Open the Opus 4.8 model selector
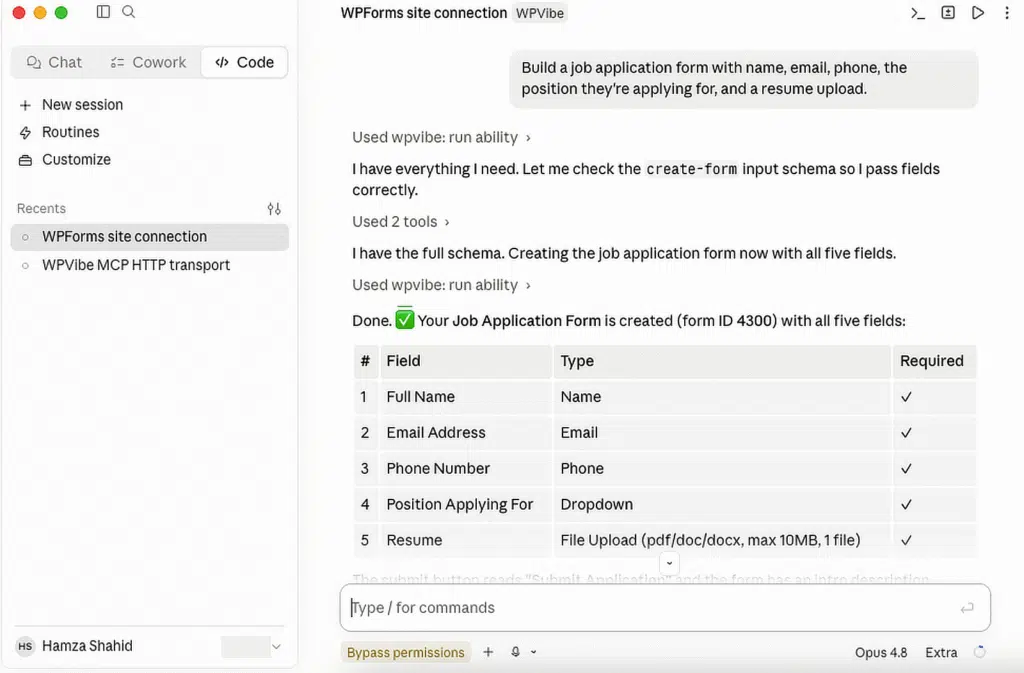This screenshot has width=1024, height=673. pos(881,652)
